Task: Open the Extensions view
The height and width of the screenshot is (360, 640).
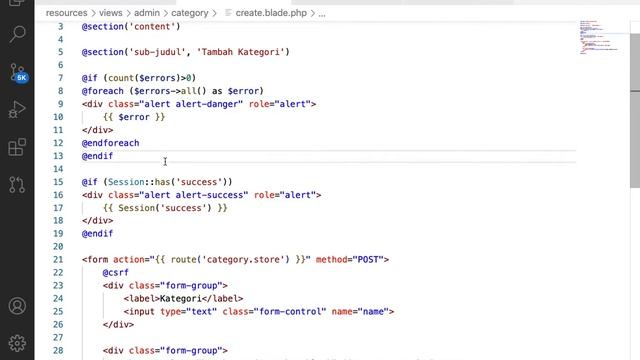Action: coord(17,147)
